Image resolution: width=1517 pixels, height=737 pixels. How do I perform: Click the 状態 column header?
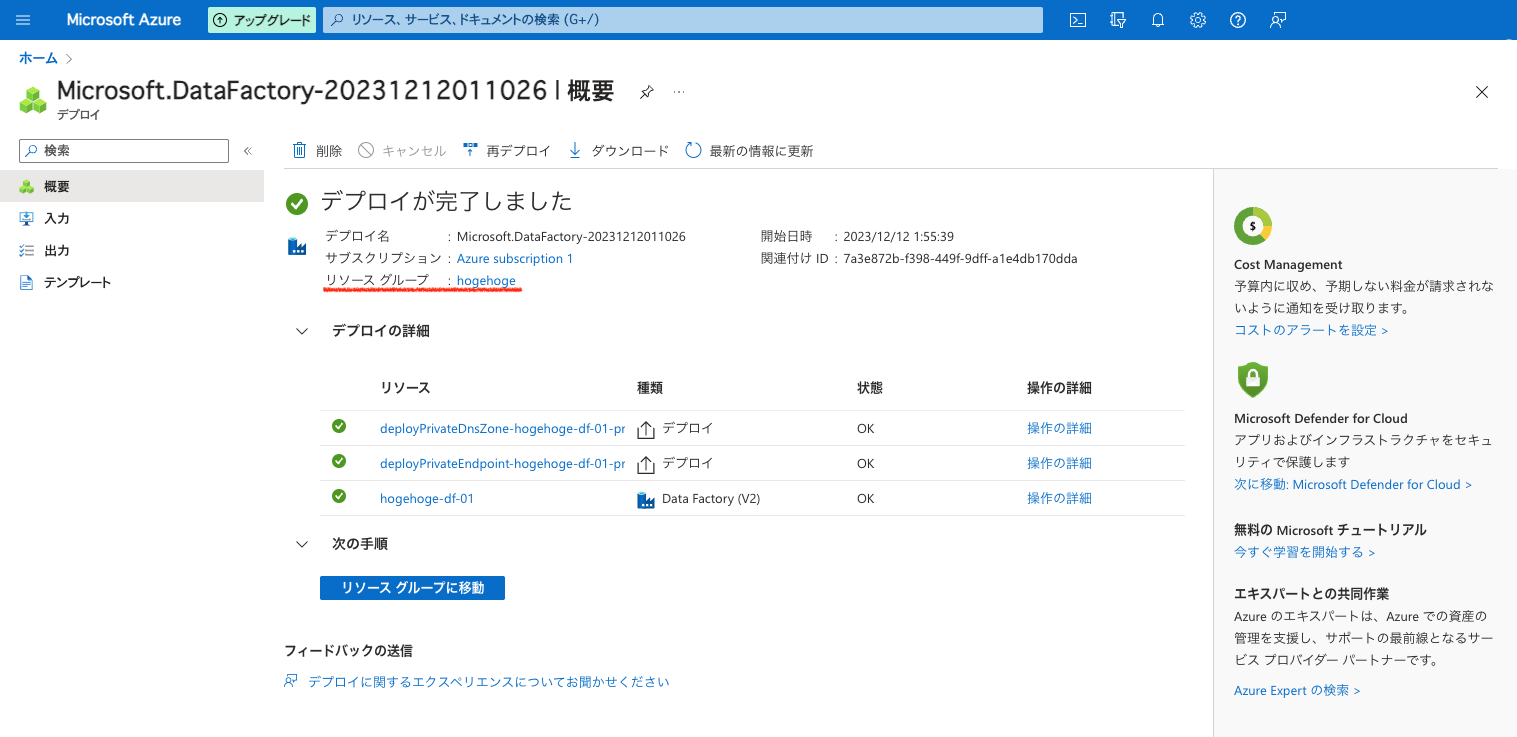[x=870, y=388]
